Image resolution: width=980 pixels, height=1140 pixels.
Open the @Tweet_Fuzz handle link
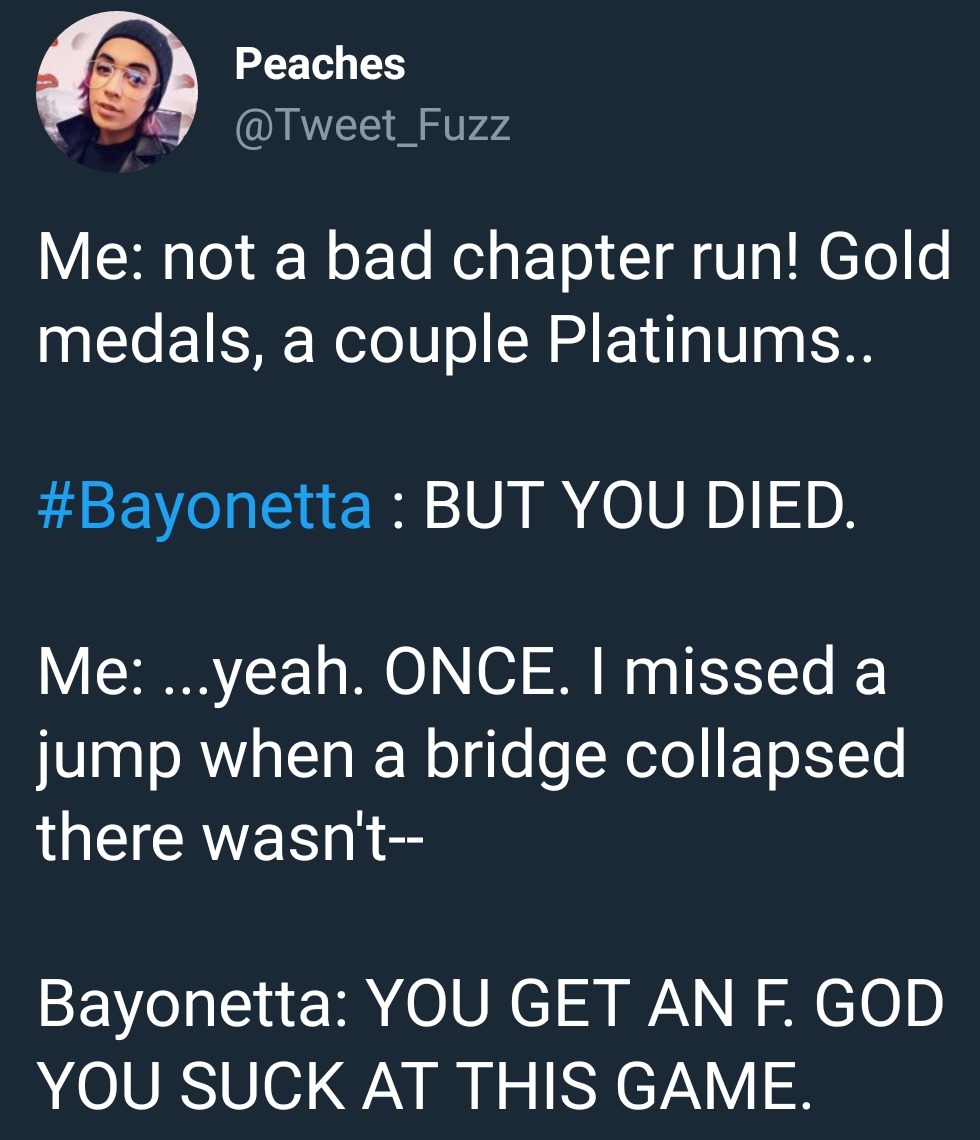(372, 125)
